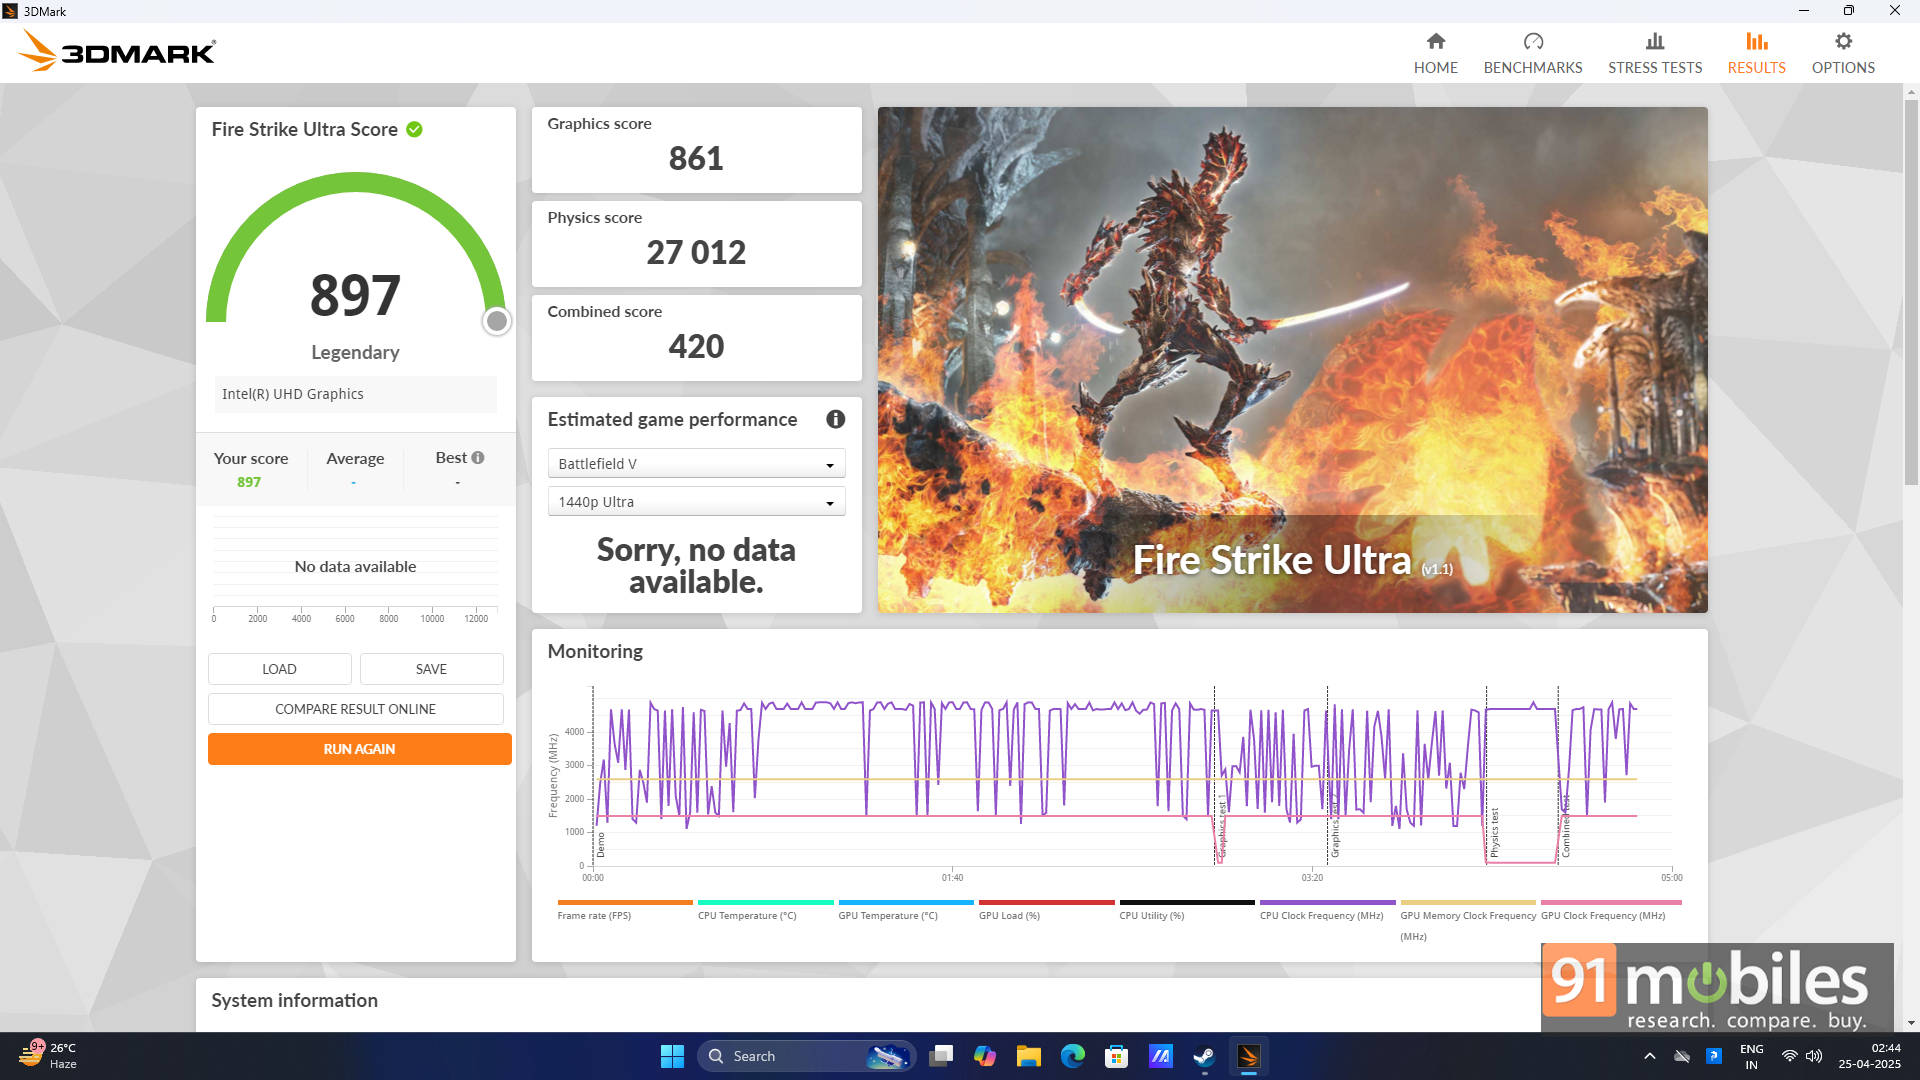1920x1080 pixels.
Task: Click the LOAD button
Action: pos(279,669)
